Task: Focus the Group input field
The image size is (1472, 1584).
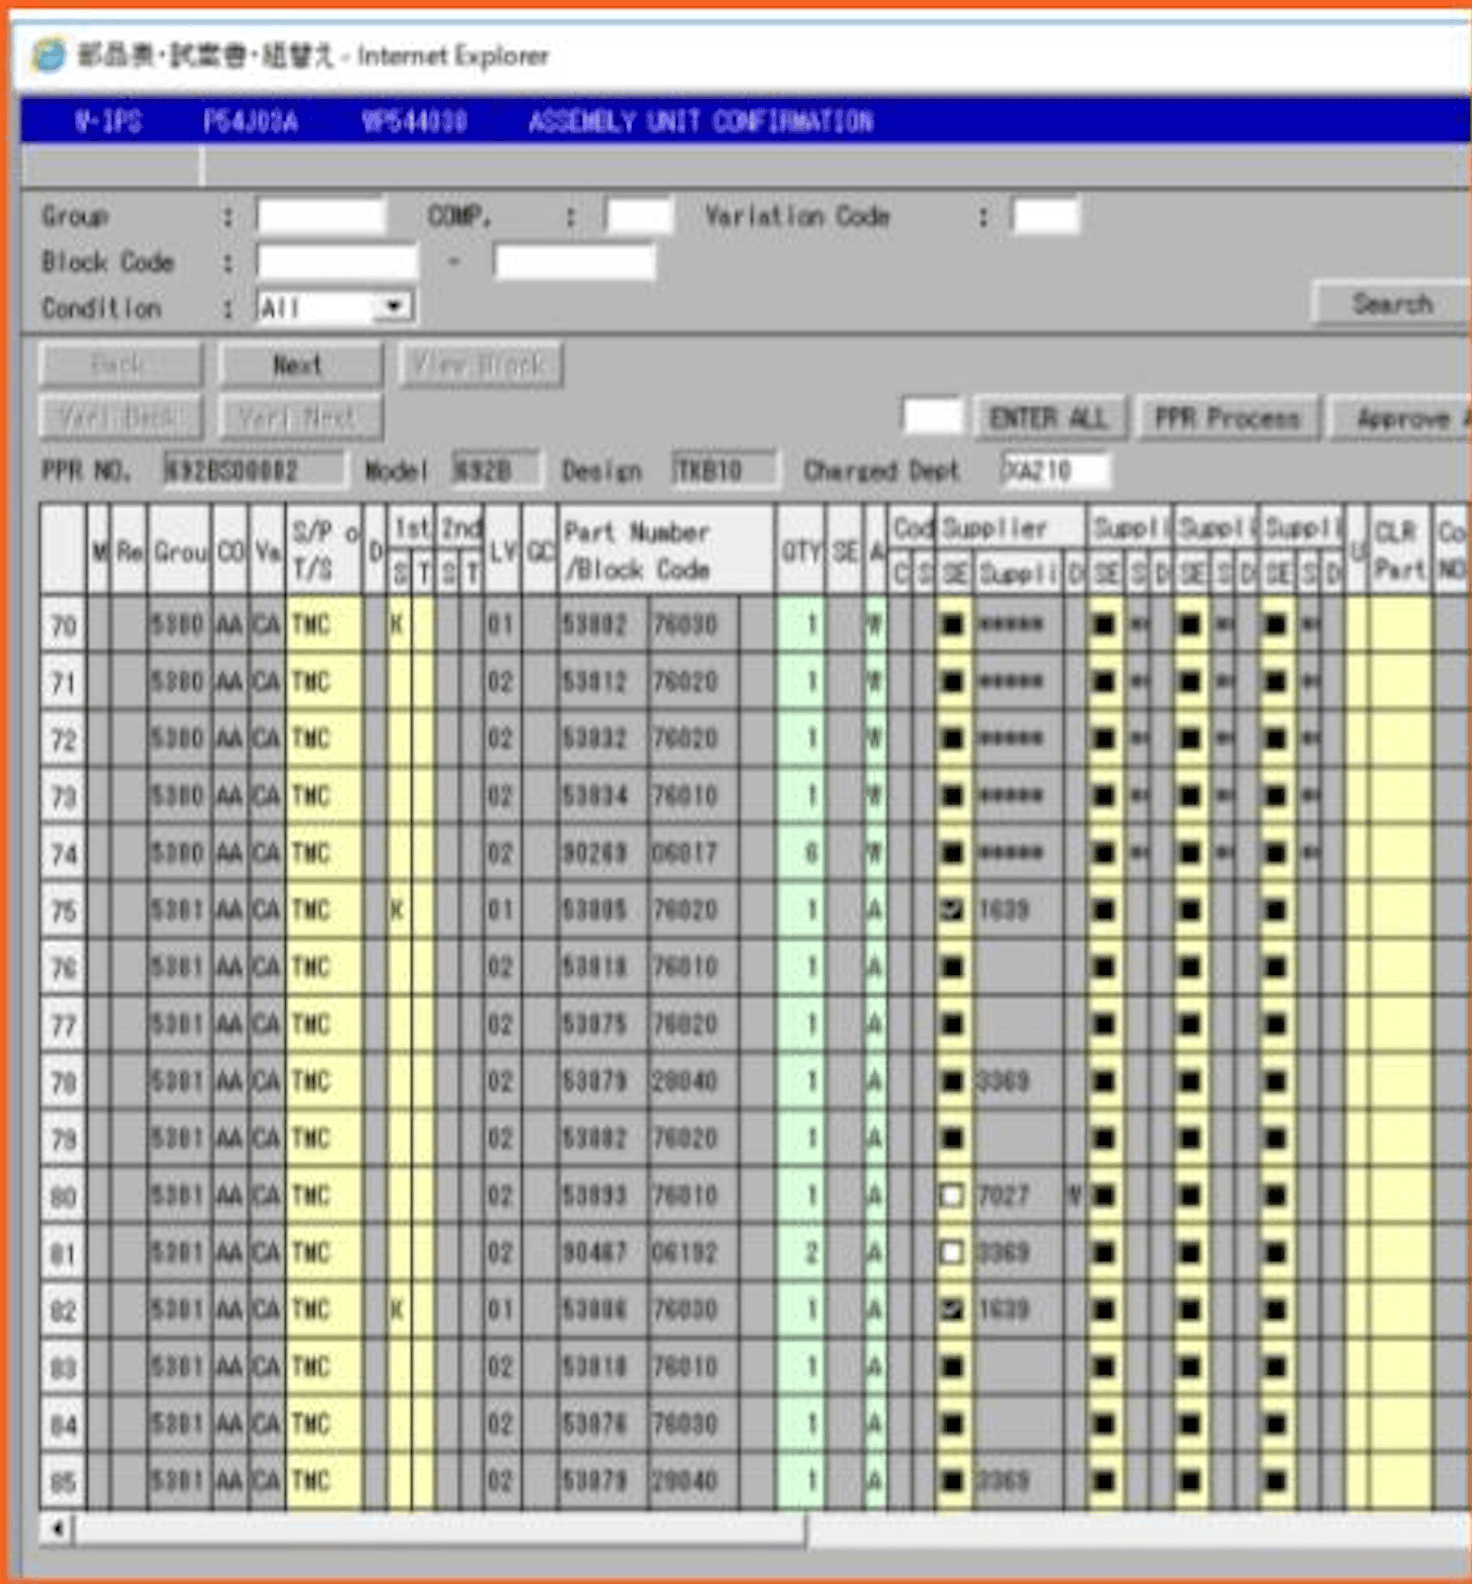Action: pos(321,216)
